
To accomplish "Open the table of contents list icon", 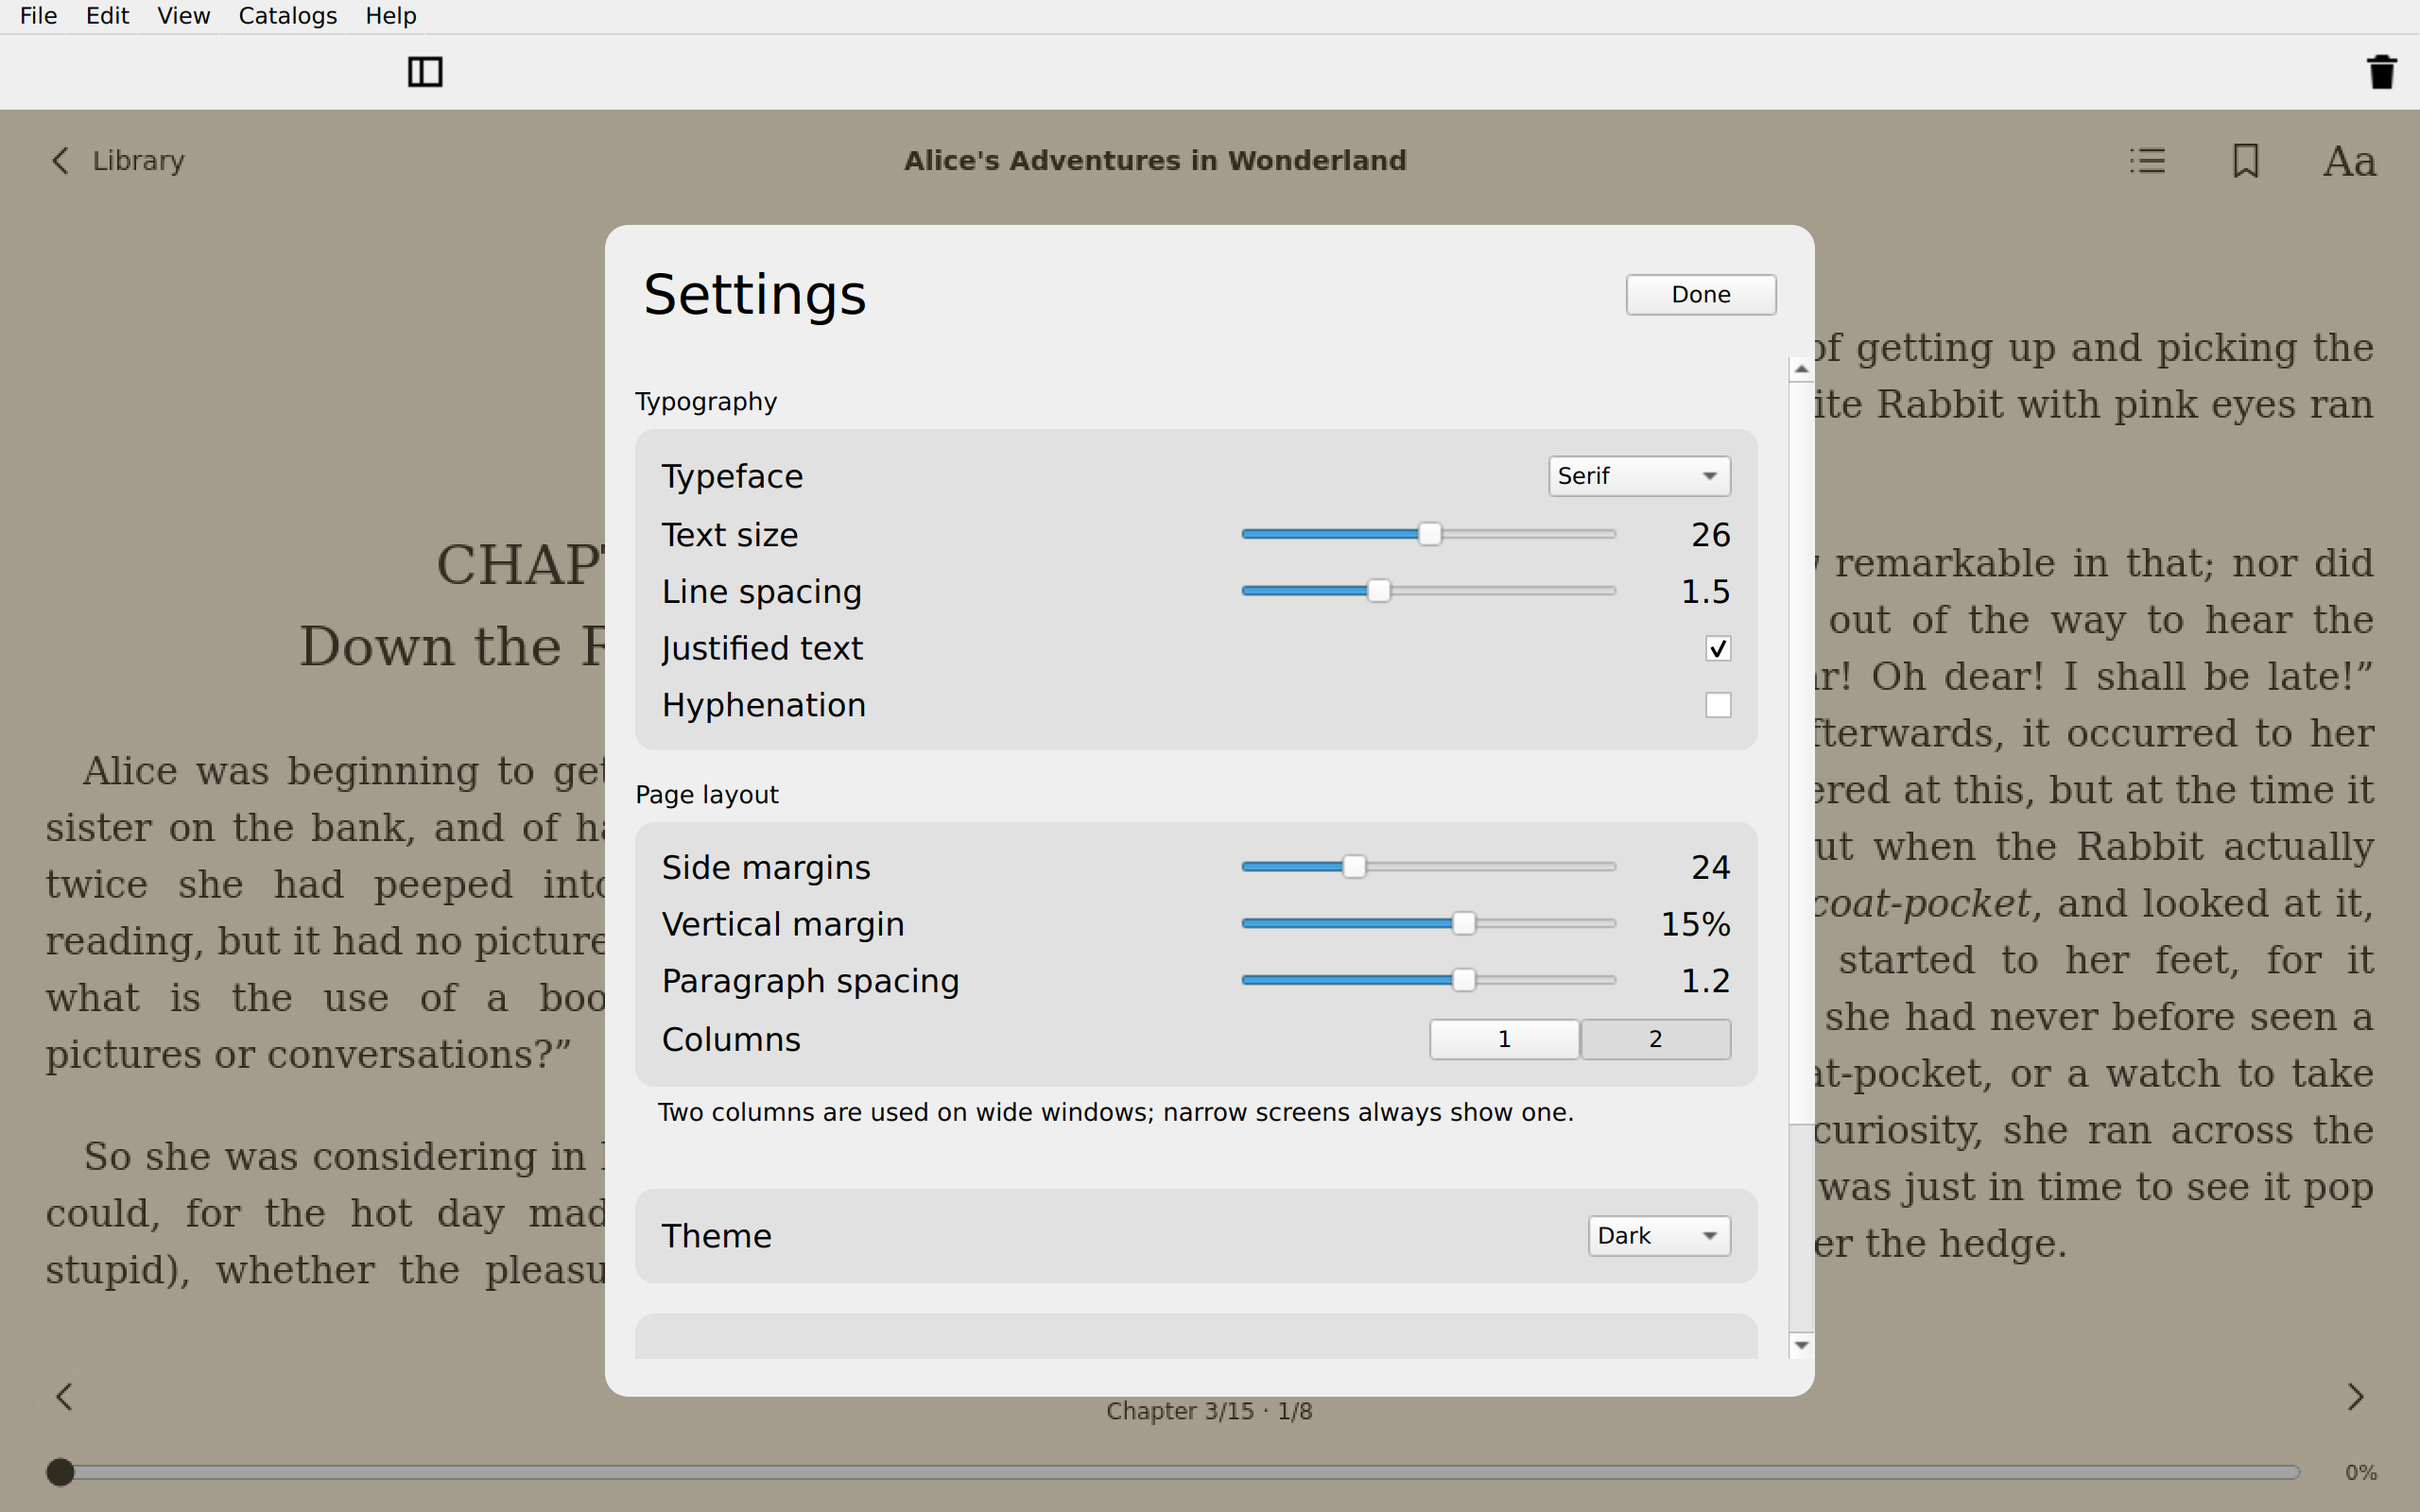I will tap(2147, 161).
